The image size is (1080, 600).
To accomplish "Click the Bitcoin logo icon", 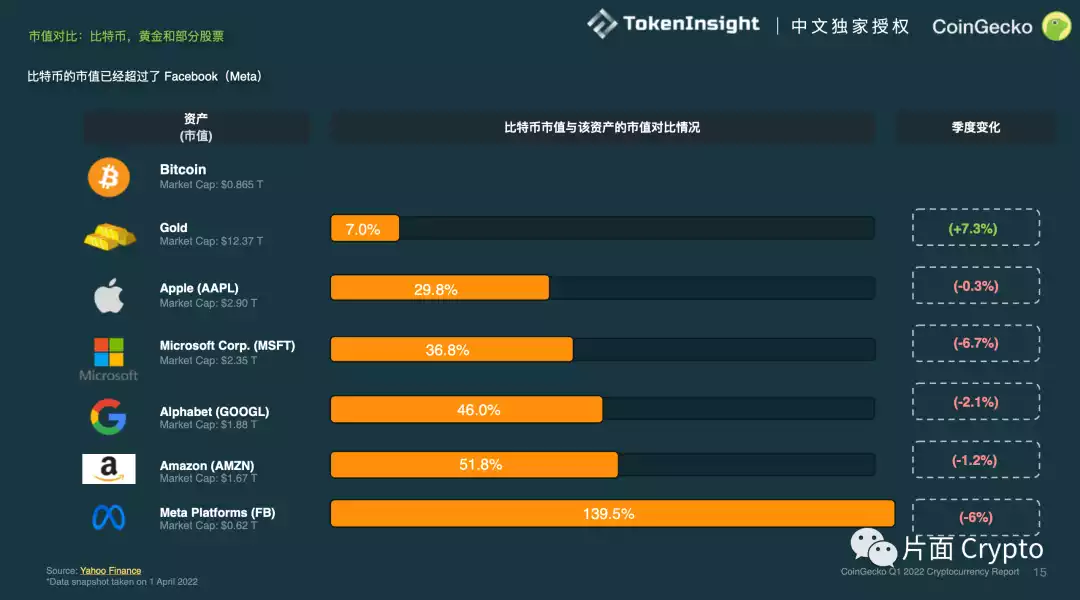I will point(109,178).
